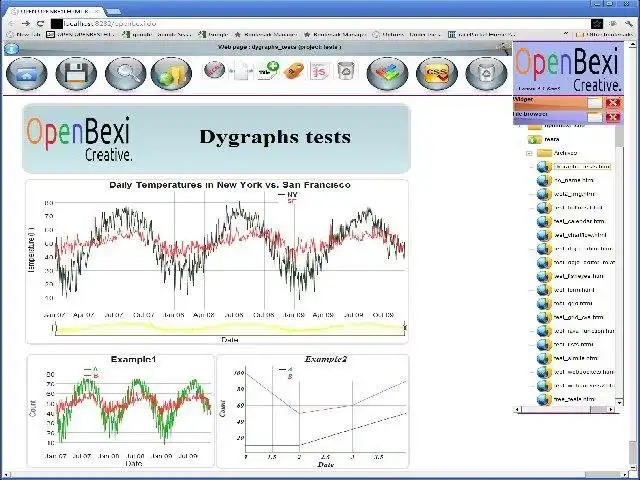Select the open browser tab

pos(56,11)
